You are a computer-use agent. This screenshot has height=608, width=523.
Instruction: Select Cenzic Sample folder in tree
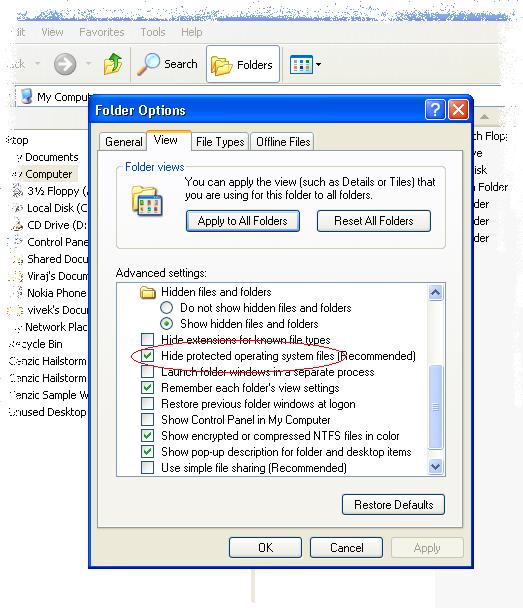49,395
